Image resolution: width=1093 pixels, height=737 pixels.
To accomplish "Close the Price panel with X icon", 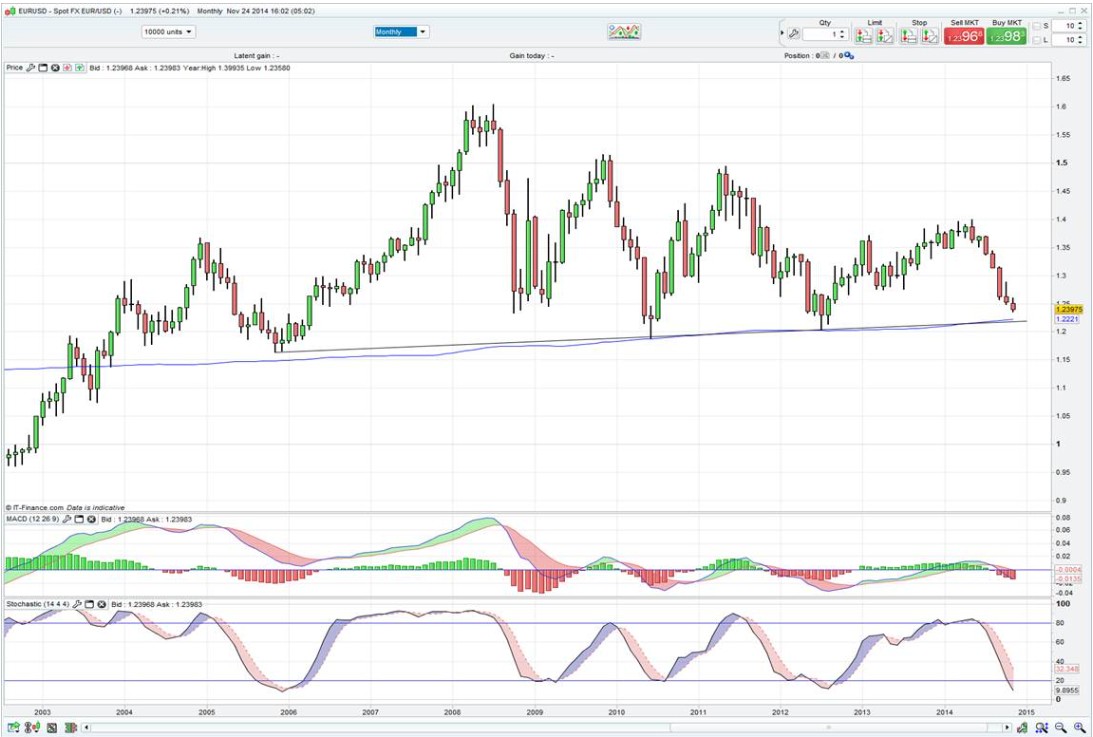I will point(55,68).
